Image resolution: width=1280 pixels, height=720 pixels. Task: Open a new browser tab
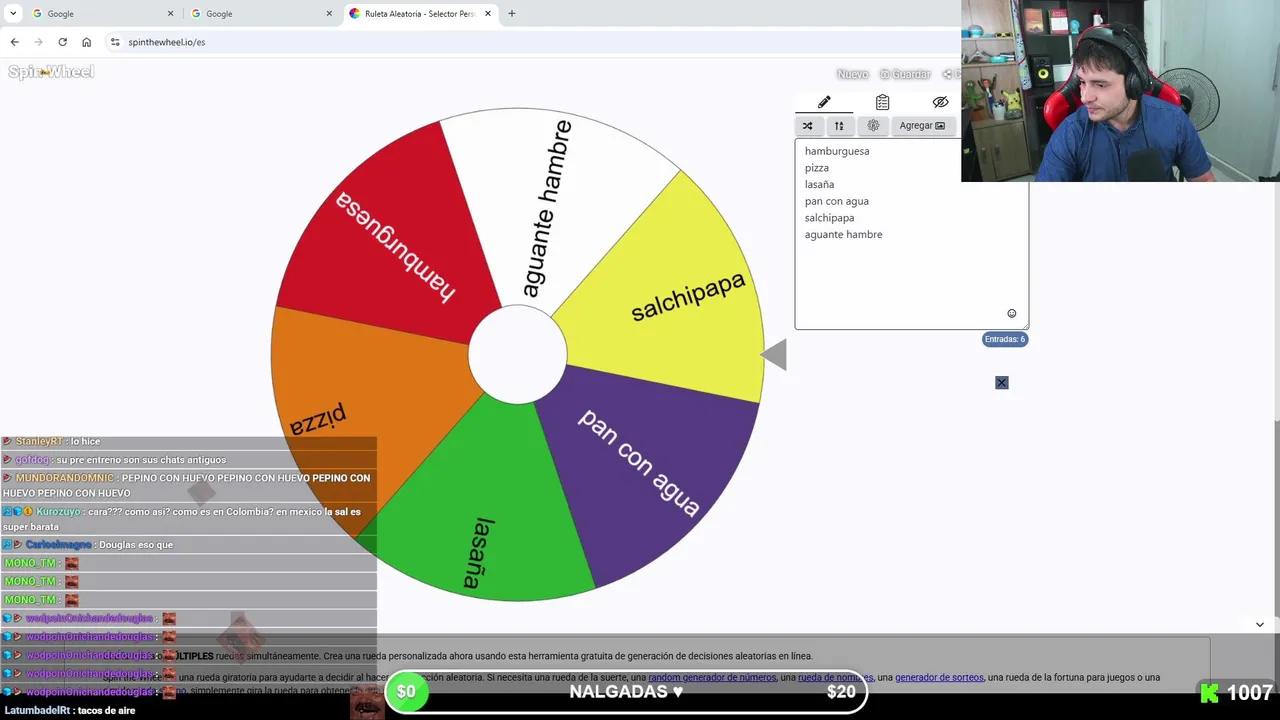(512, 14)
